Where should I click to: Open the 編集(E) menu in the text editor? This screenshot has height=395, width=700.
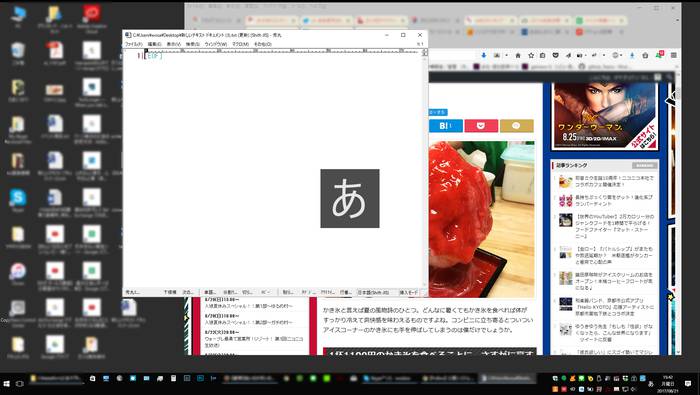154,44
